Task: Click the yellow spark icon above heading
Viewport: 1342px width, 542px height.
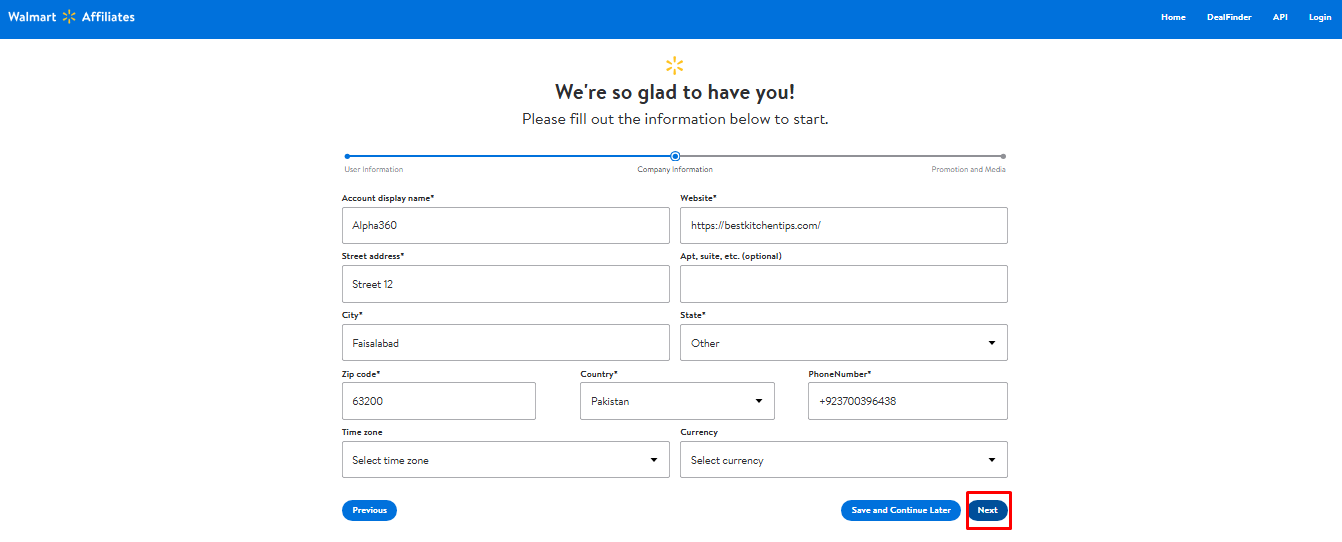Action: (675, 66)
